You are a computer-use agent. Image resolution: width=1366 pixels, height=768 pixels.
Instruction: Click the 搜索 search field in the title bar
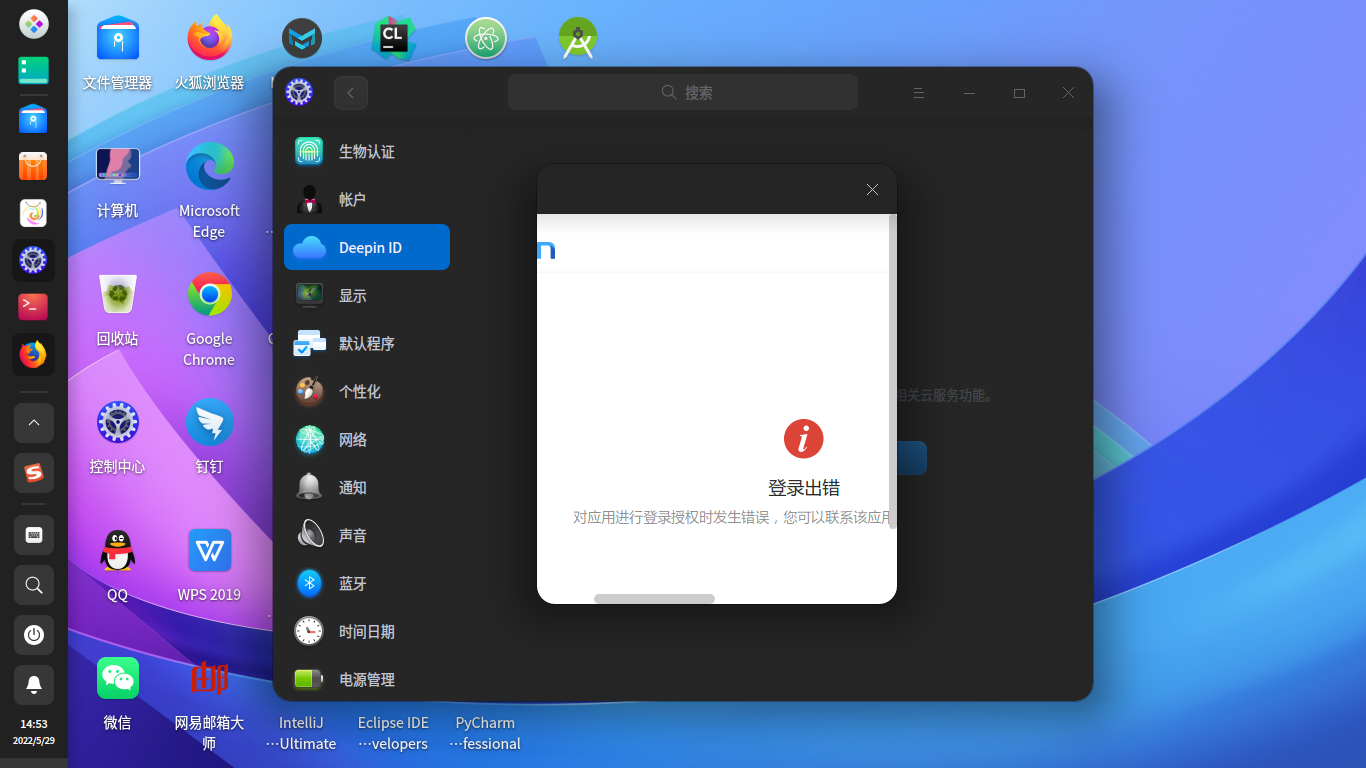(x=683, y=91)
